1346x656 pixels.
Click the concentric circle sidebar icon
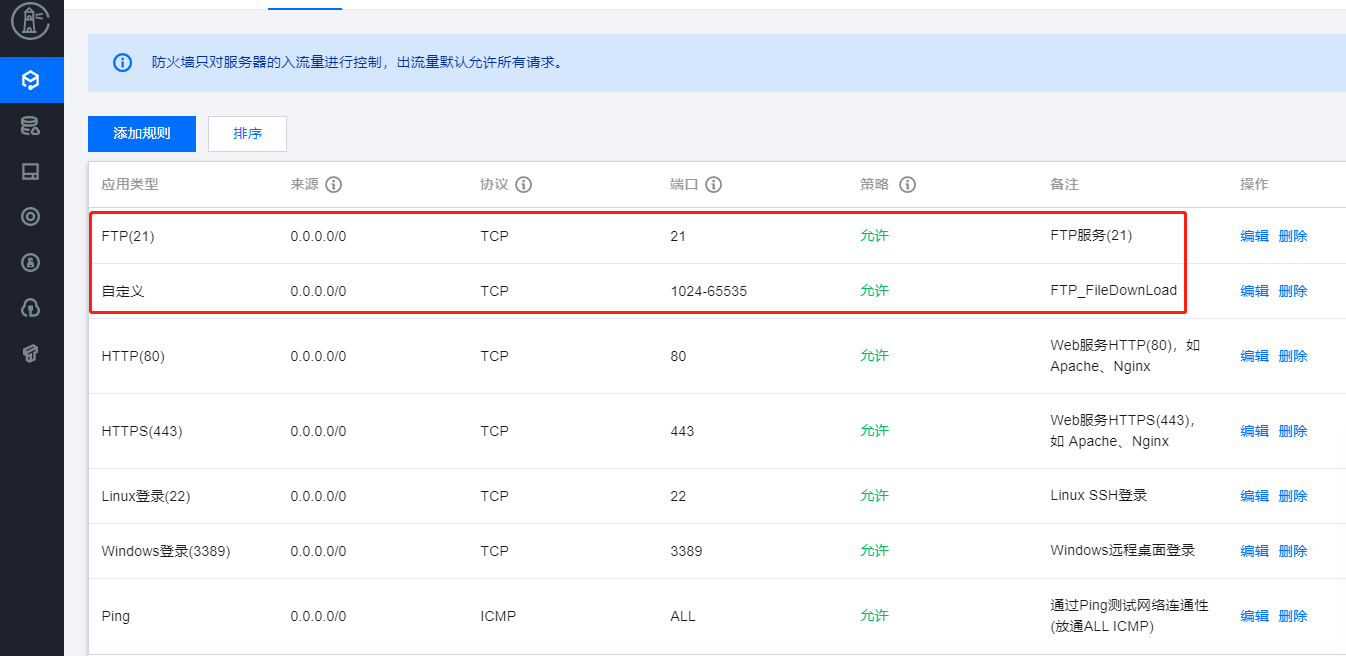tap(31, 217)
